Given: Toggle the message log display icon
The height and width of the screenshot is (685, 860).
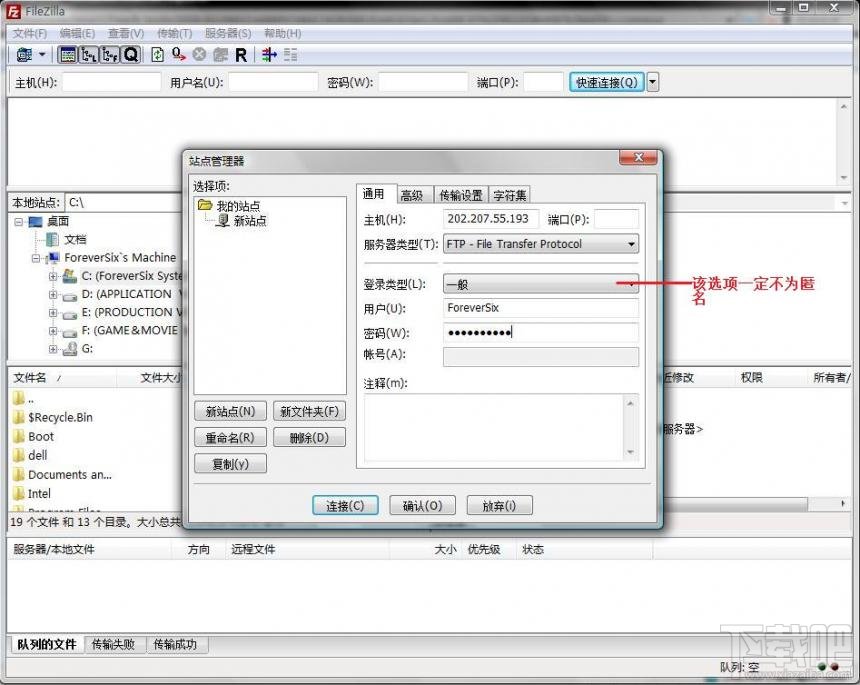Looking at the screenshot, I should point(67,55).
